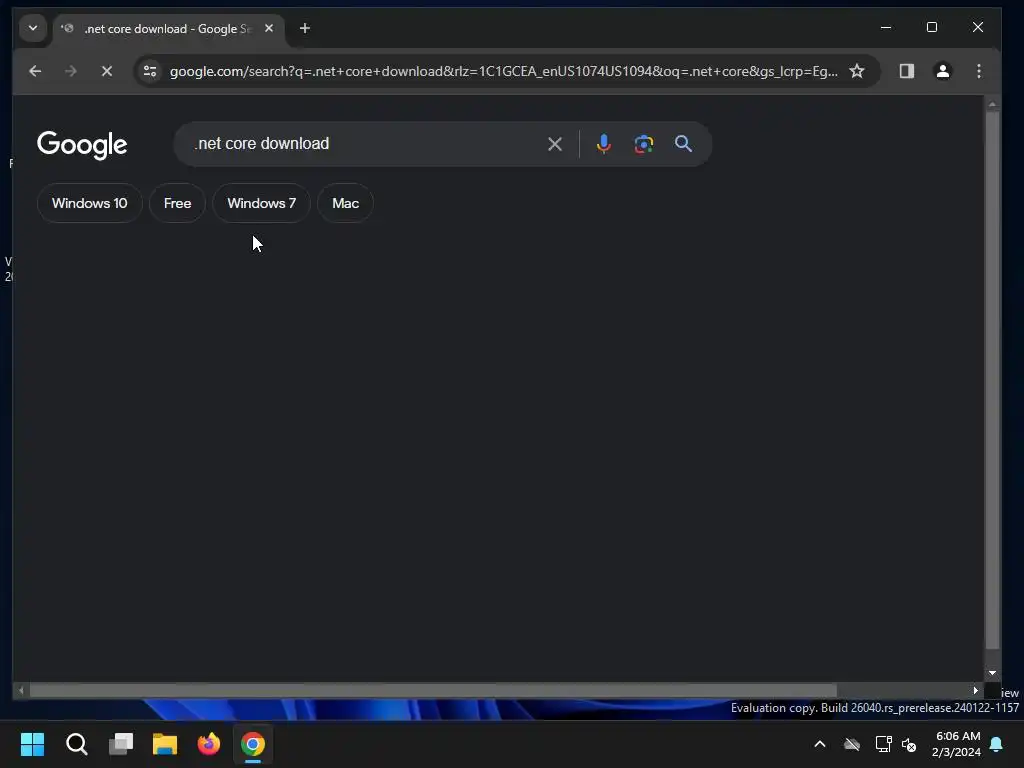Screen dimensions: 1024x768
Task: Open Windows taskbar search
Action: pos(76,744)
